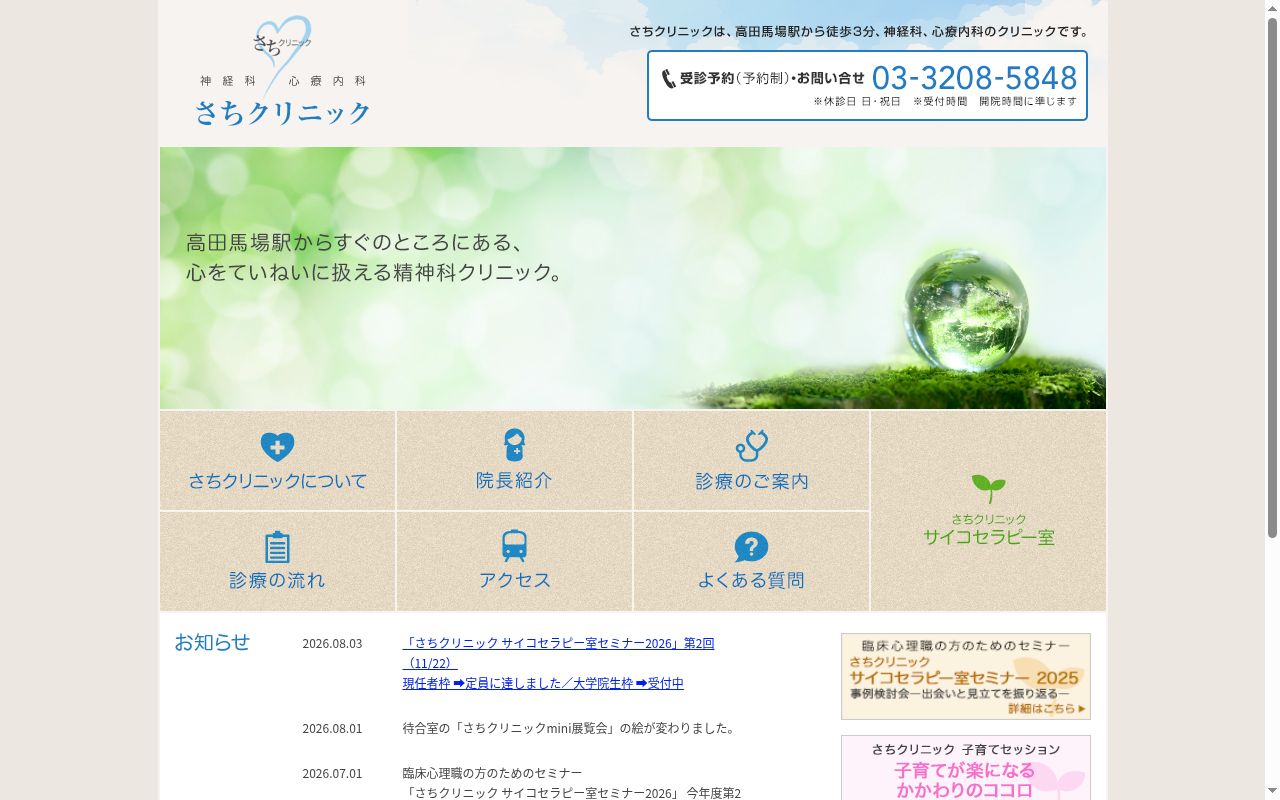Click the date 2026.08.01
This screenshot has width=1280, height=800.
coord(332,728)
